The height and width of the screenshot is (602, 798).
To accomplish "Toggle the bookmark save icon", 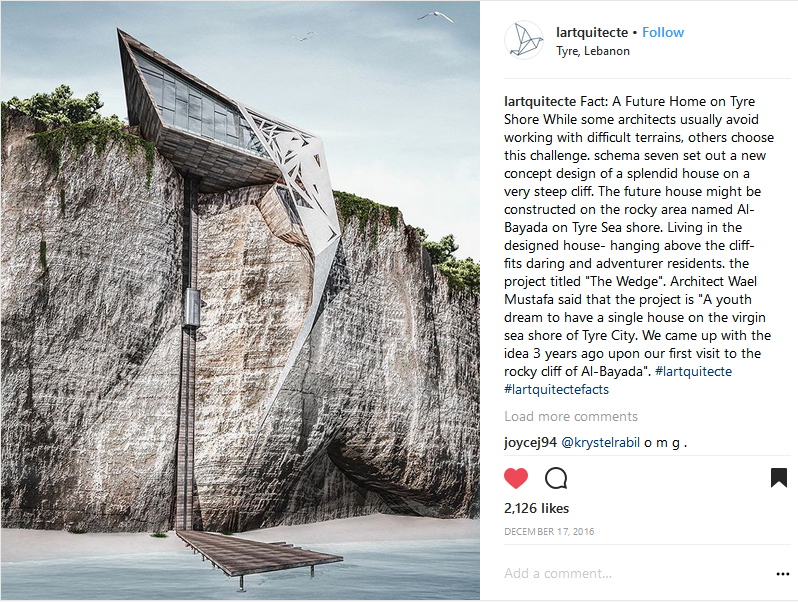I will point(779,478).
